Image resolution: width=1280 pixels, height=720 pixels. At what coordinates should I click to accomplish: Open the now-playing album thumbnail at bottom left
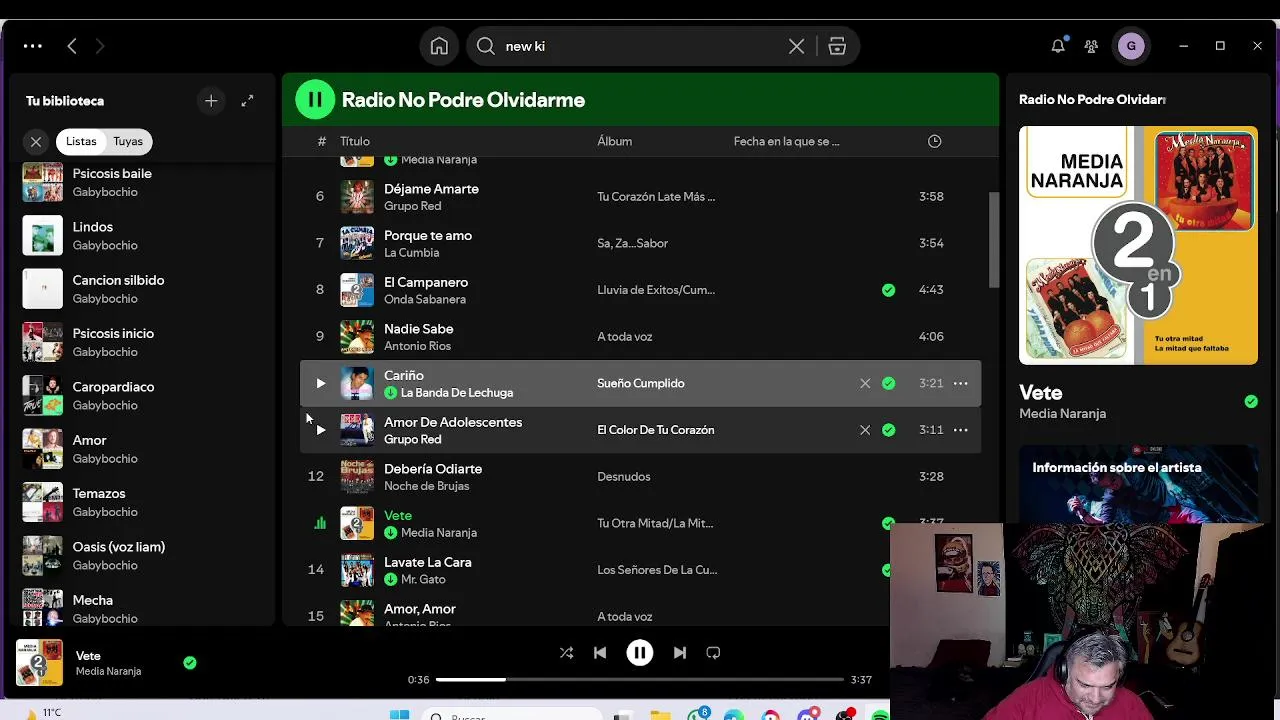pos(39,663)
